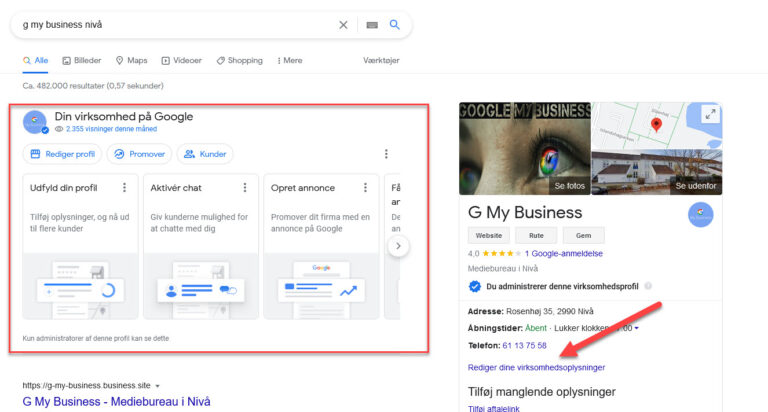Expand the Mere menu
768x412 pixels.
pos(289,60)
